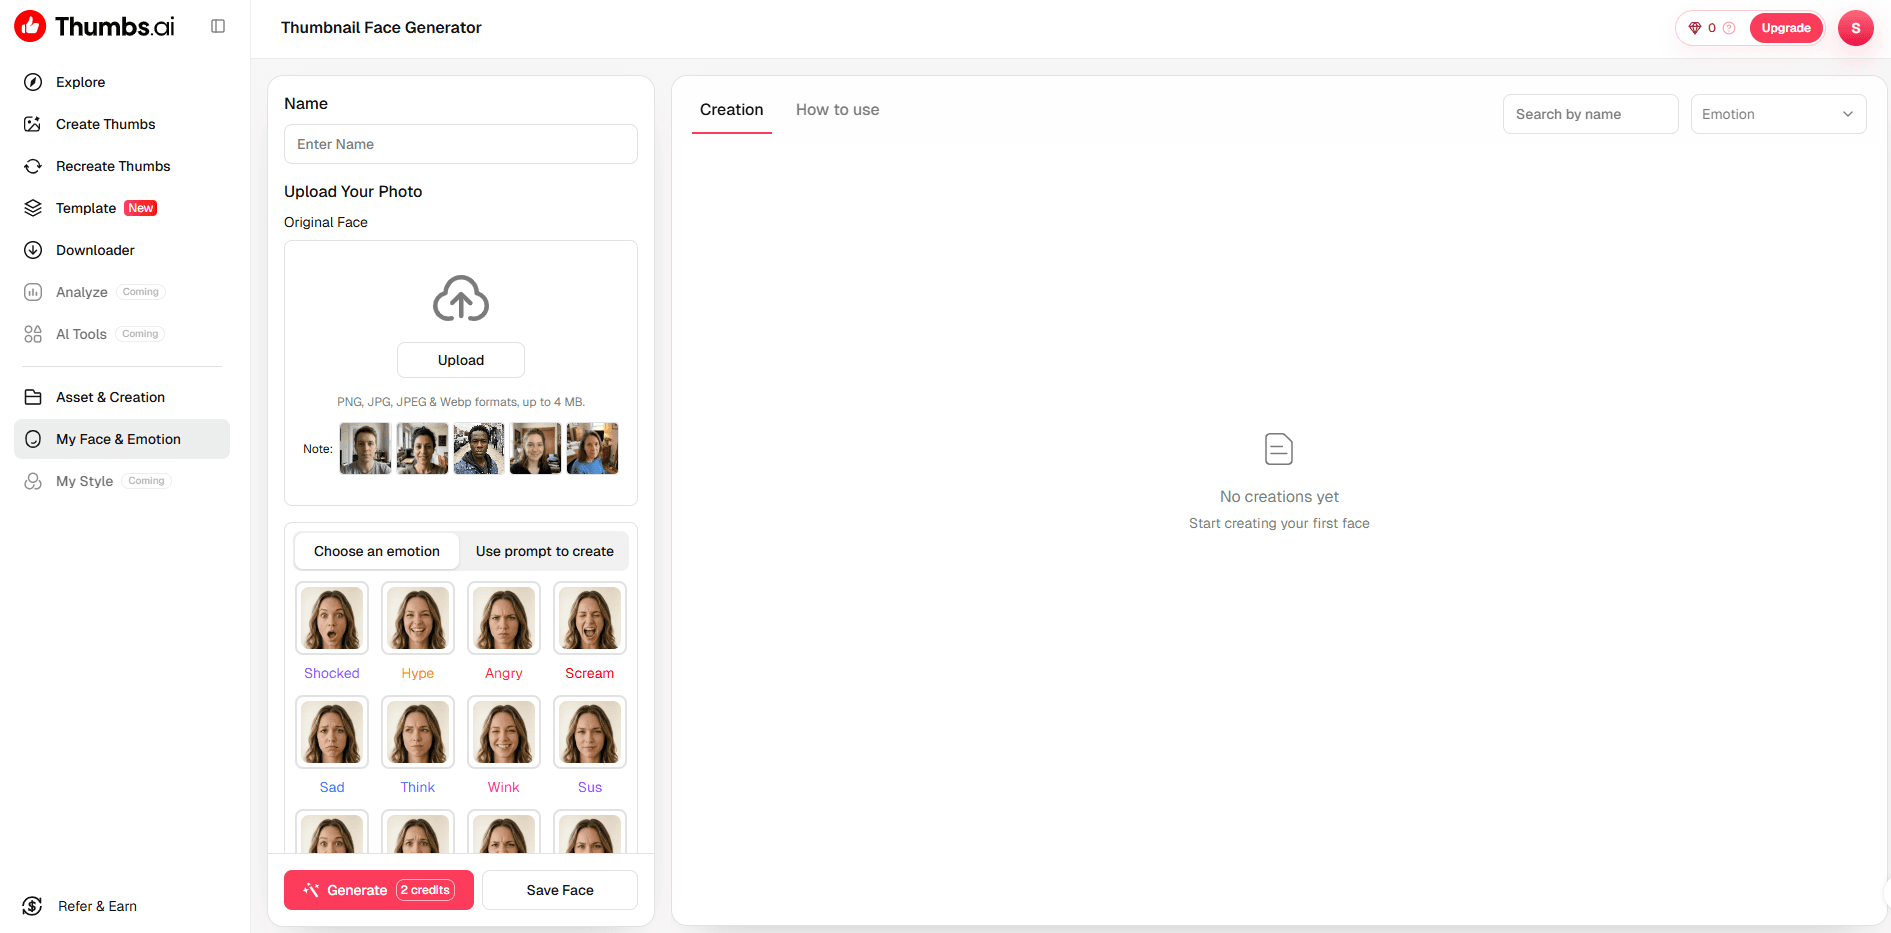The width and height of the screenshot is (1891, 933).
Task: Click the Upgrade button
Action: 1786,28
